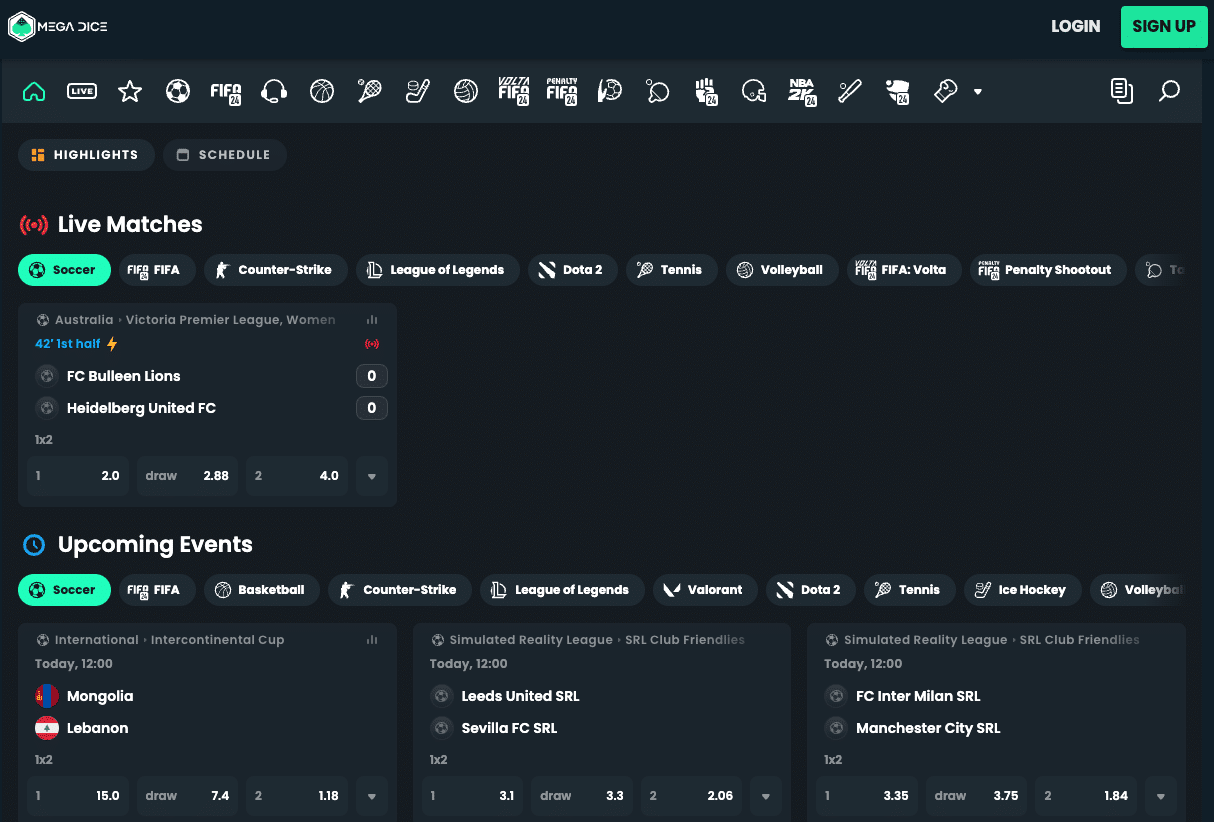Select the Penalty FIFA 24 icon
This screenshot has width=1214, height=822.
click(562, 92)
